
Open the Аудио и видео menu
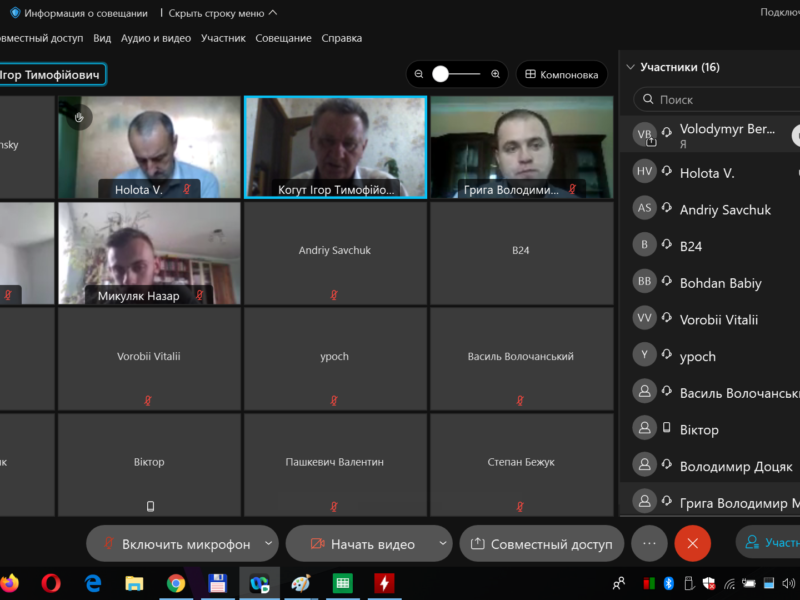(x=156, y=38)
